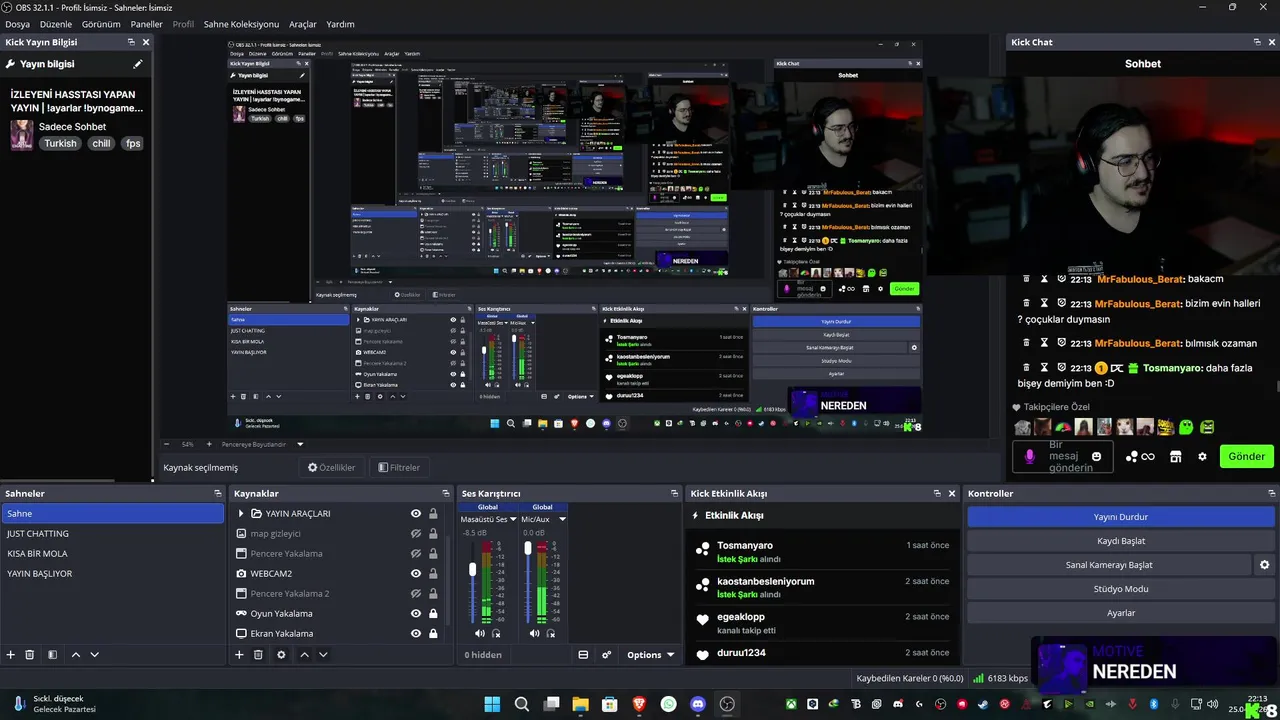Open Discord from the Windows taskbar
This screenshot has height=720, width=1280.
pos(698,704)
